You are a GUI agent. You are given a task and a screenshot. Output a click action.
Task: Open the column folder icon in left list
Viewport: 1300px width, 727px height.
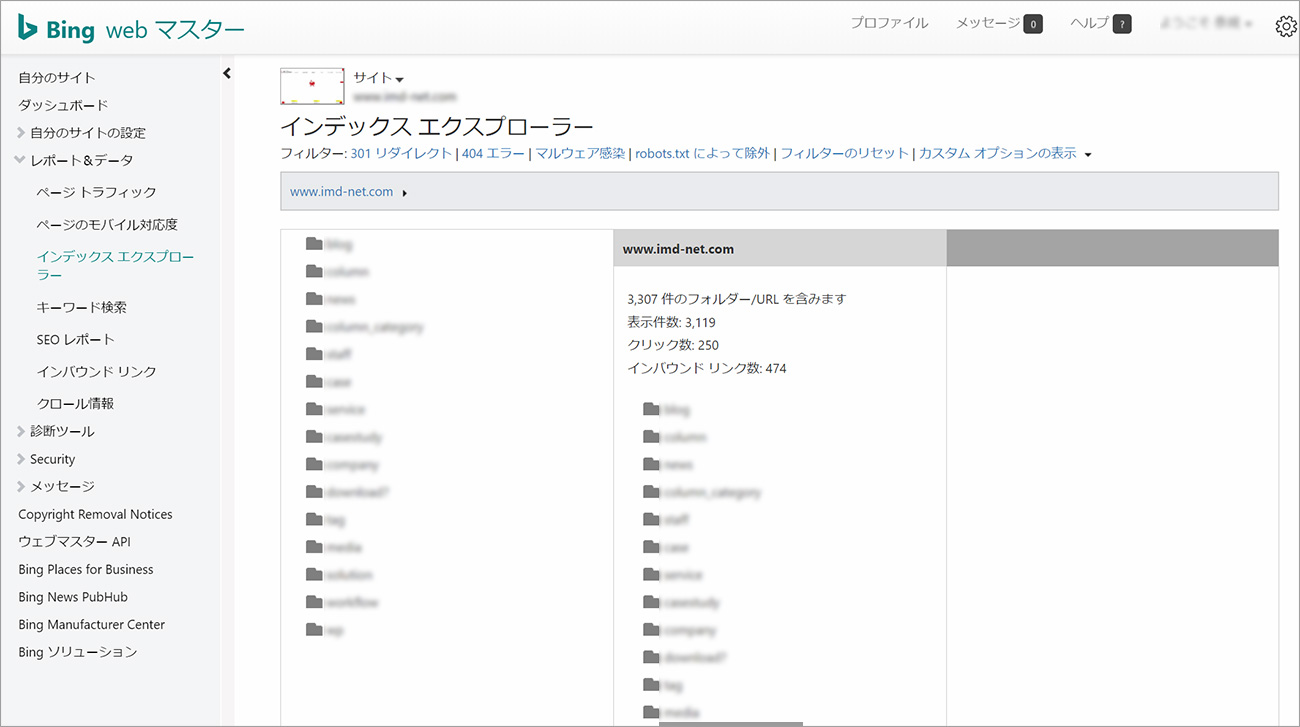click(x=314, y=271)
